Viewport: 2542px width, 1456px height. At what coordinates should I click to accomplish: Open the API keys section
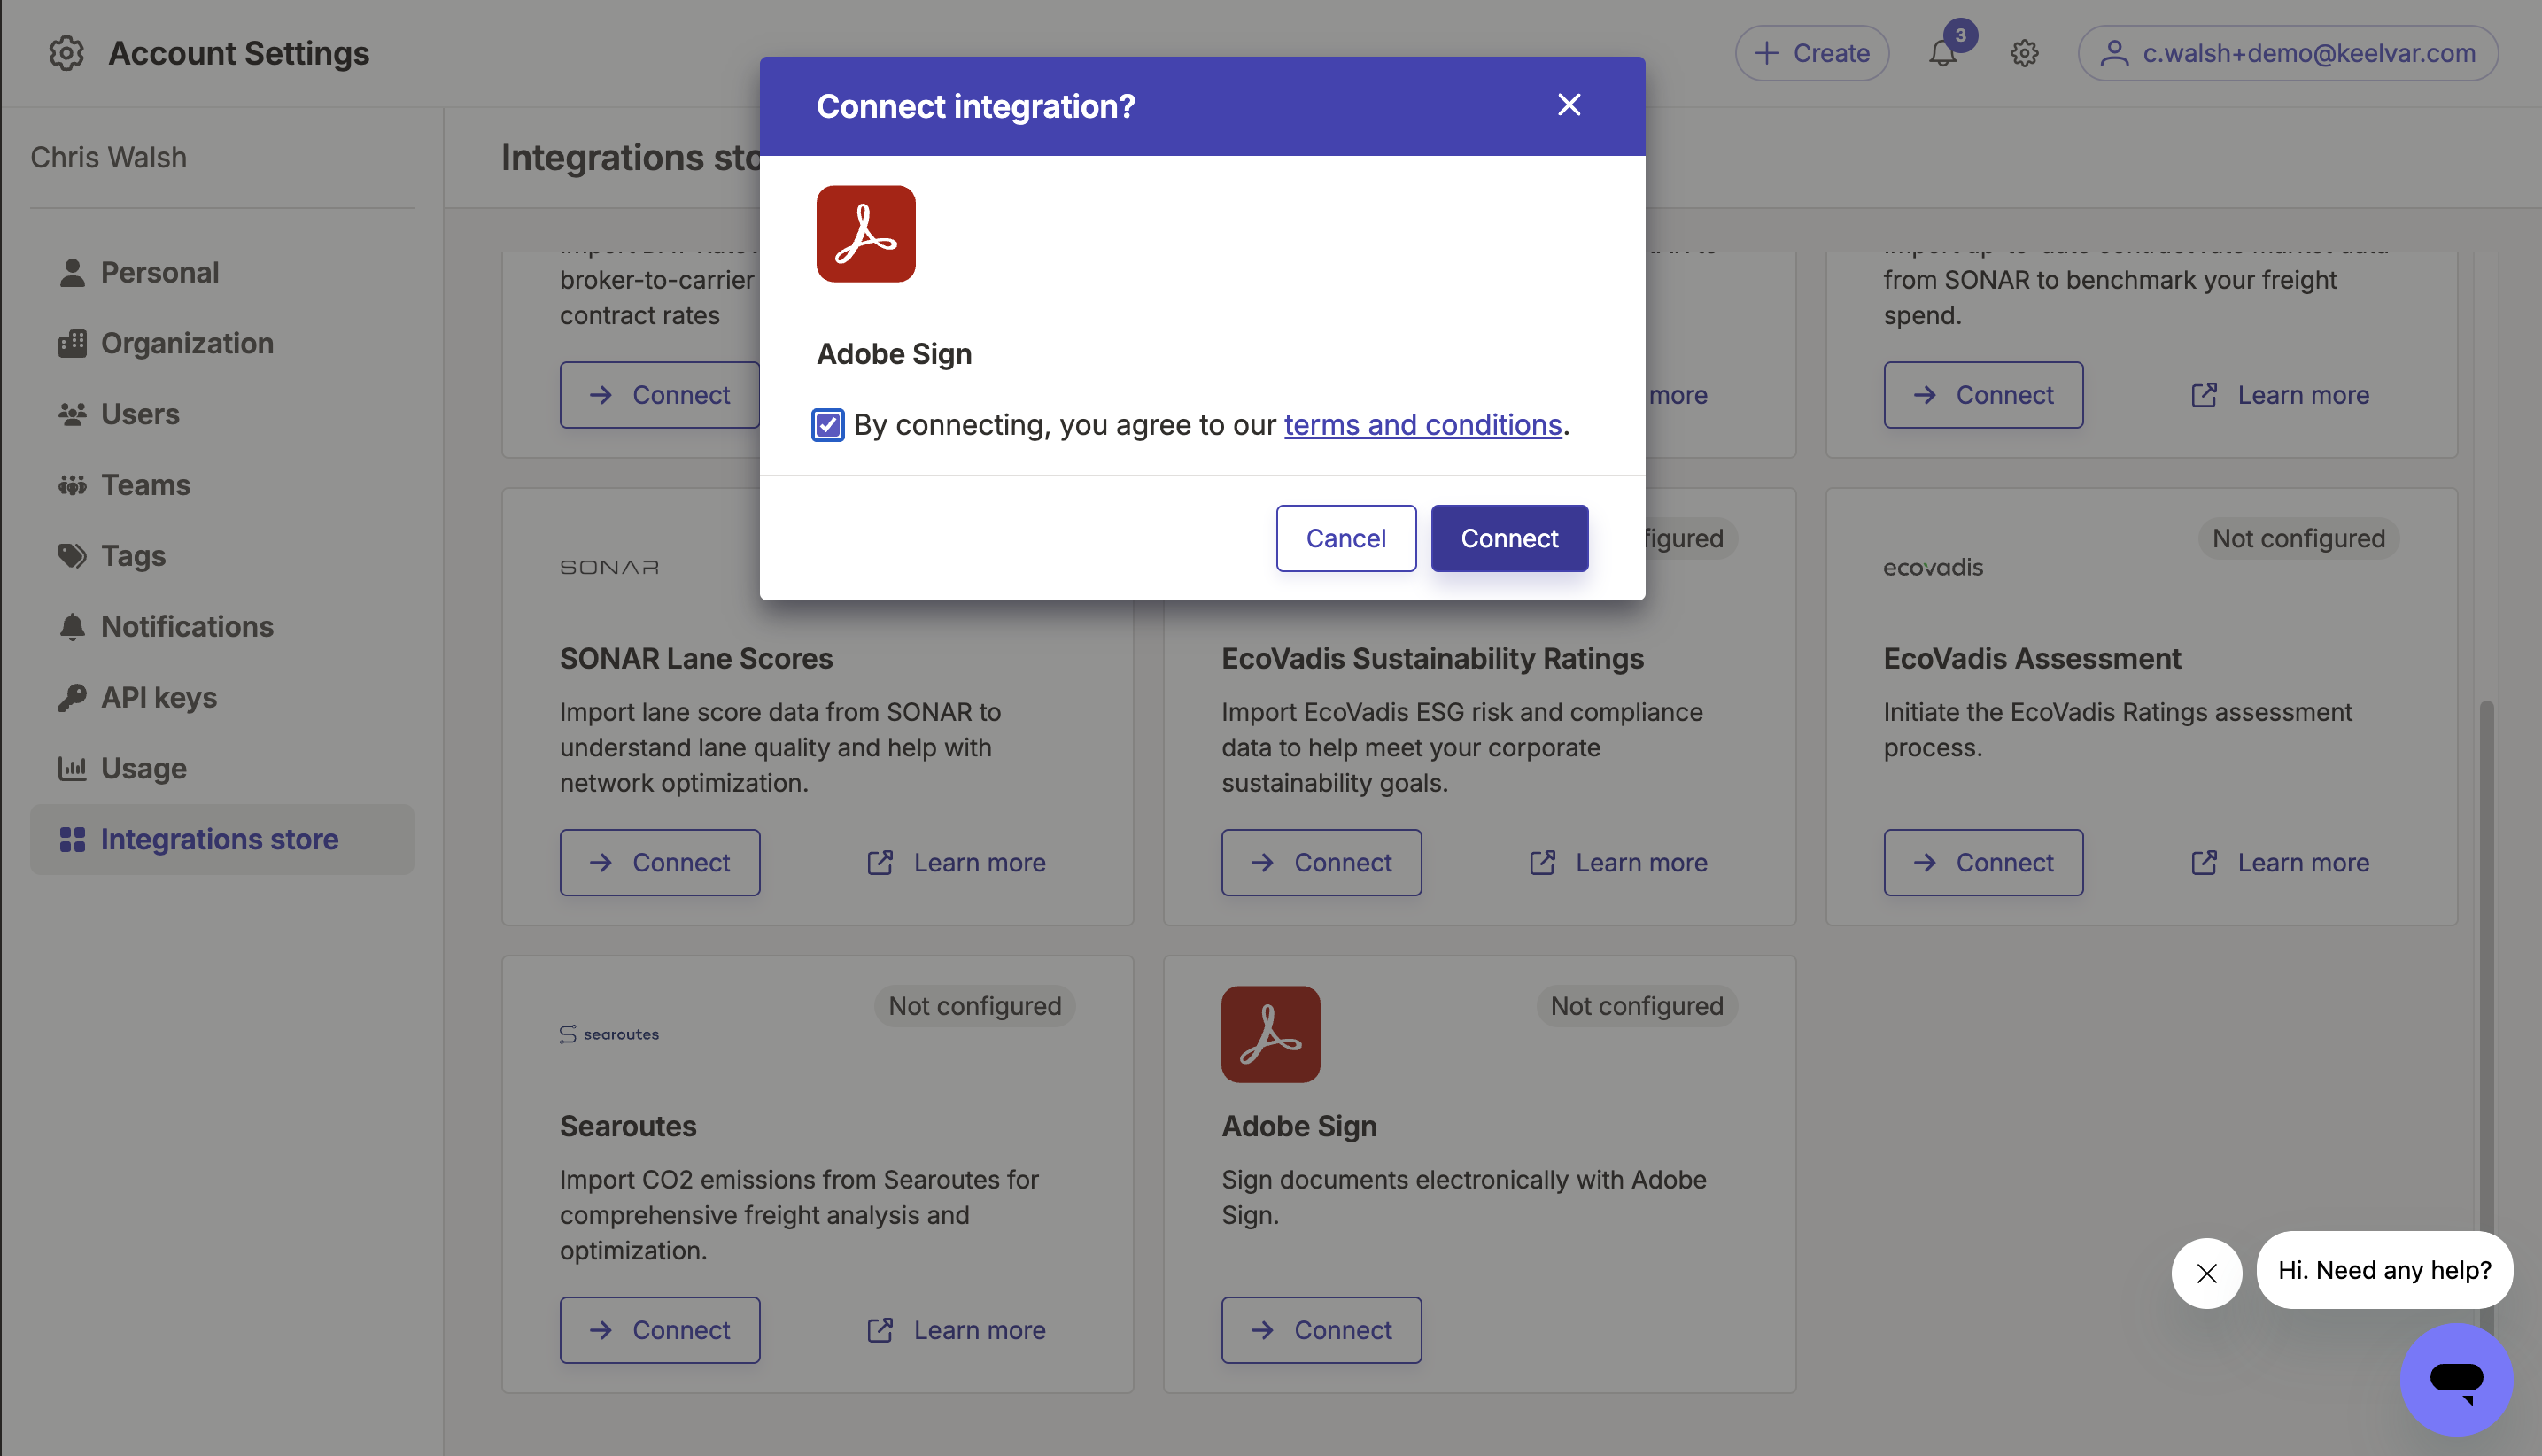(158, 697)
